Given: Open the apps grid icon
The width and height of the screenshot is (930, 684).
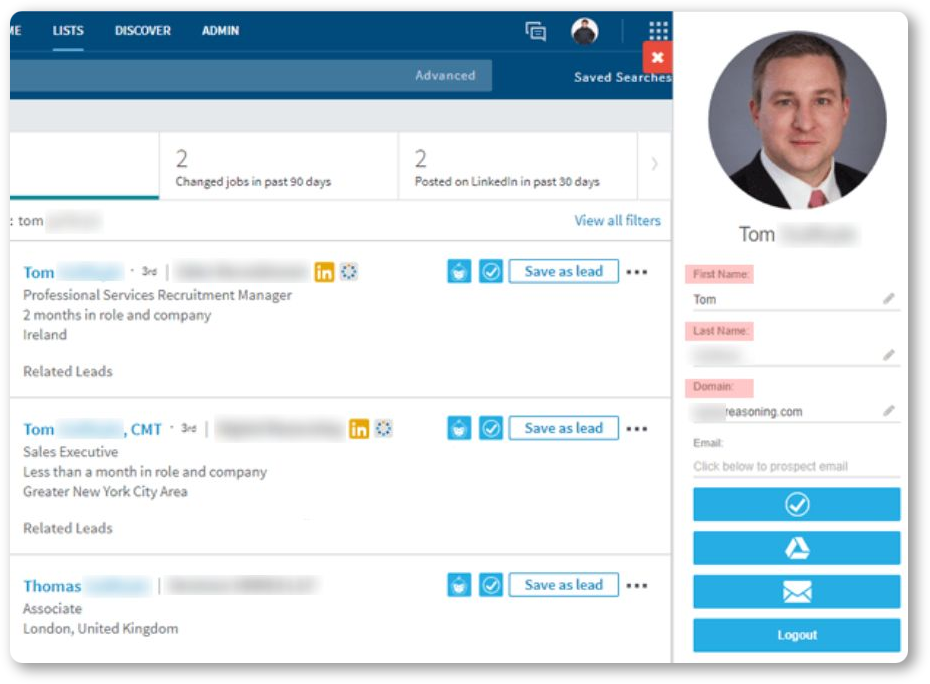Looking at the screenshot, I should click(x=658, y=30).
